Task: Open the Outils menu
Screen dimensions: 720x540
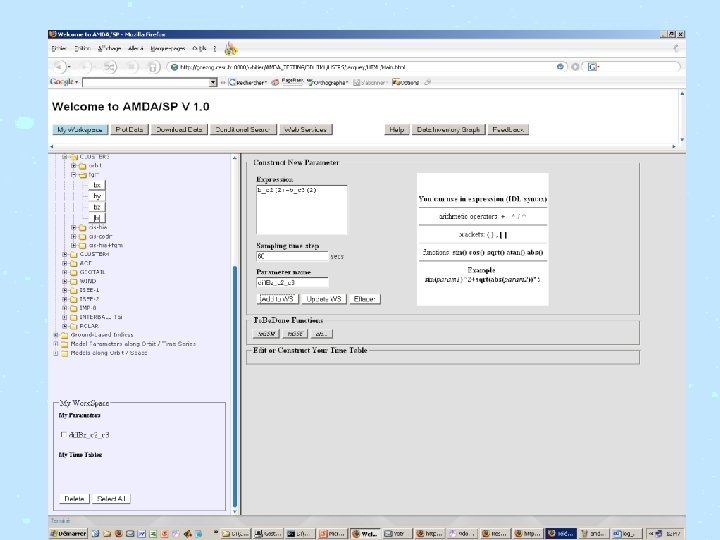Action: click(x=199, y=48)
